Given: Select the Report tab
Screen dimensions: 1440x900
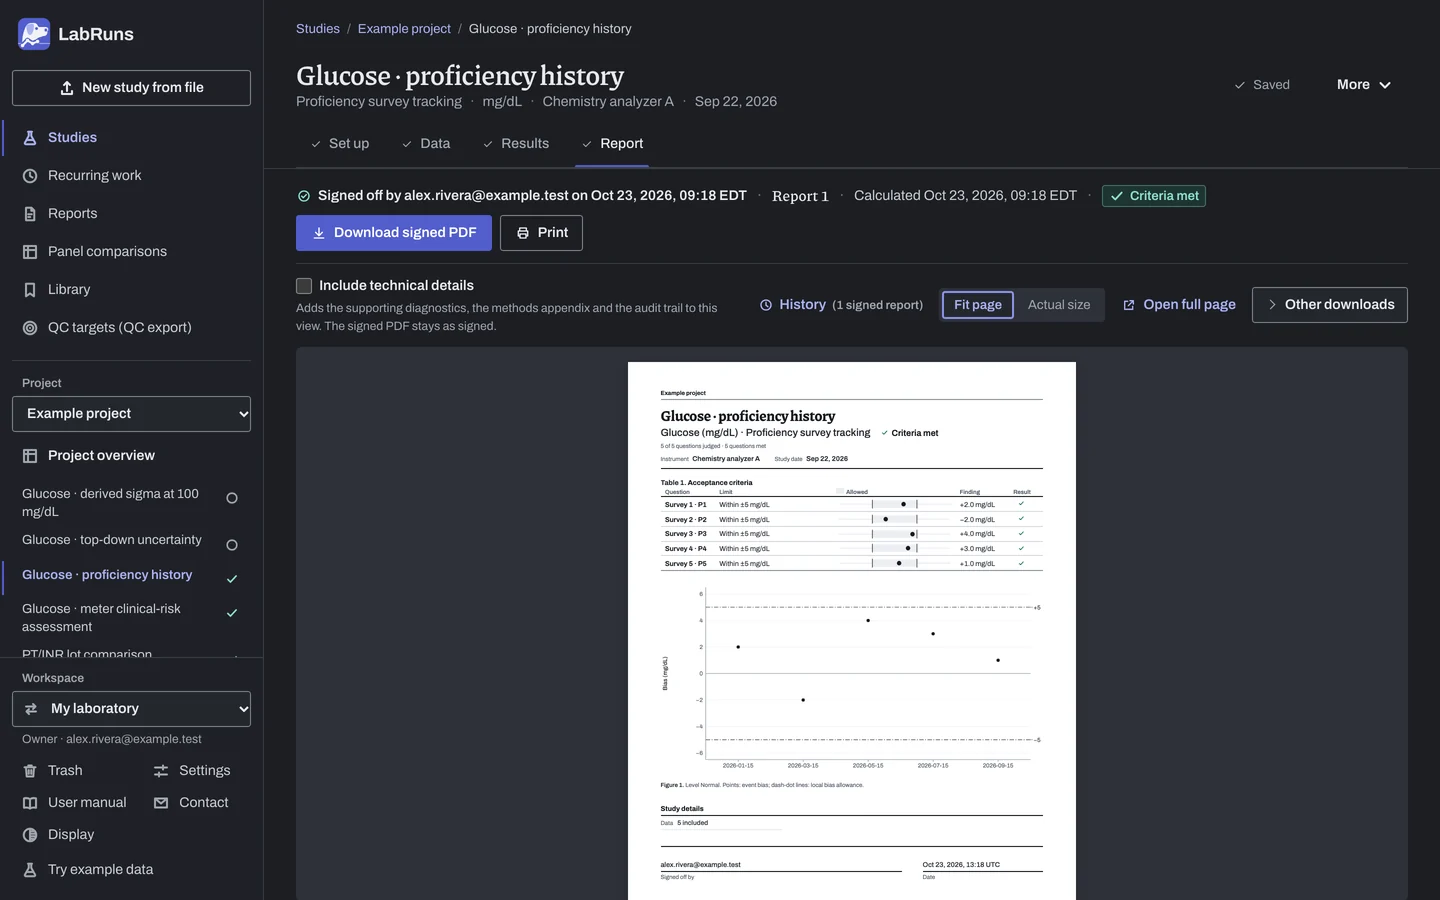Looking at the screenshot, I should coord(612,144).
